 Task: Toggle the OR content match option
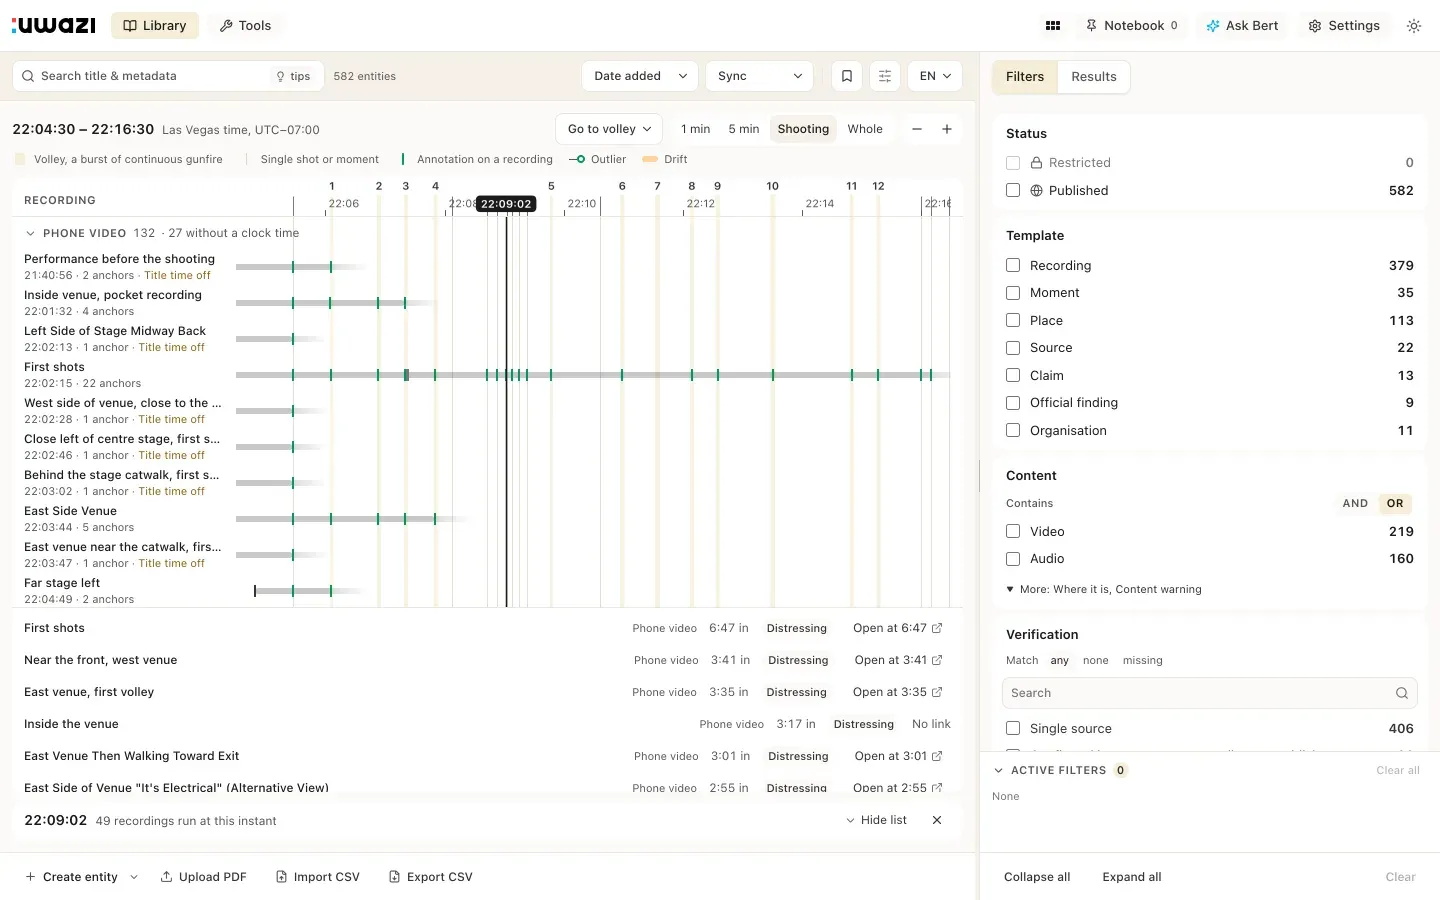click(1395, 504)
